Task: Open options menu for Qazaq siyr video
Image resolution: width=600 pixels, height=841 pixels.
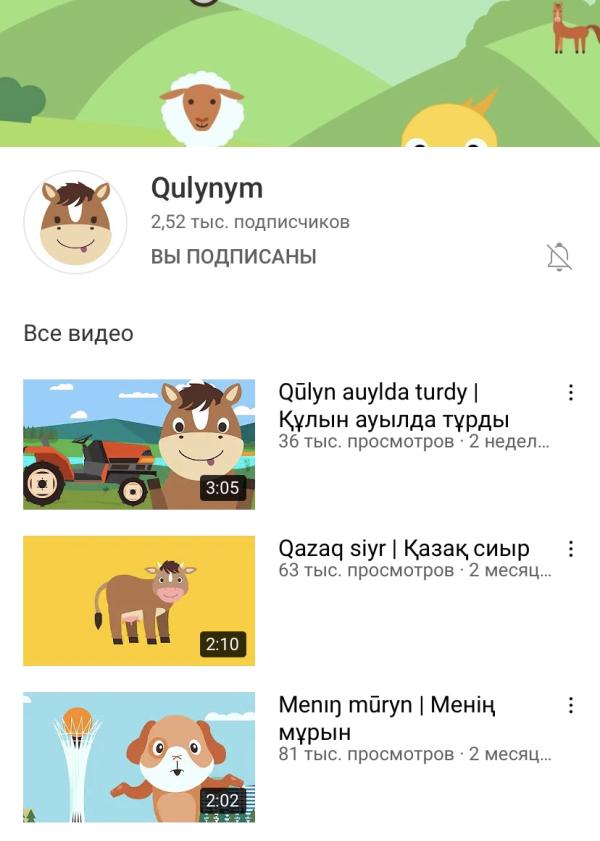Action: [x=571, y=548]
